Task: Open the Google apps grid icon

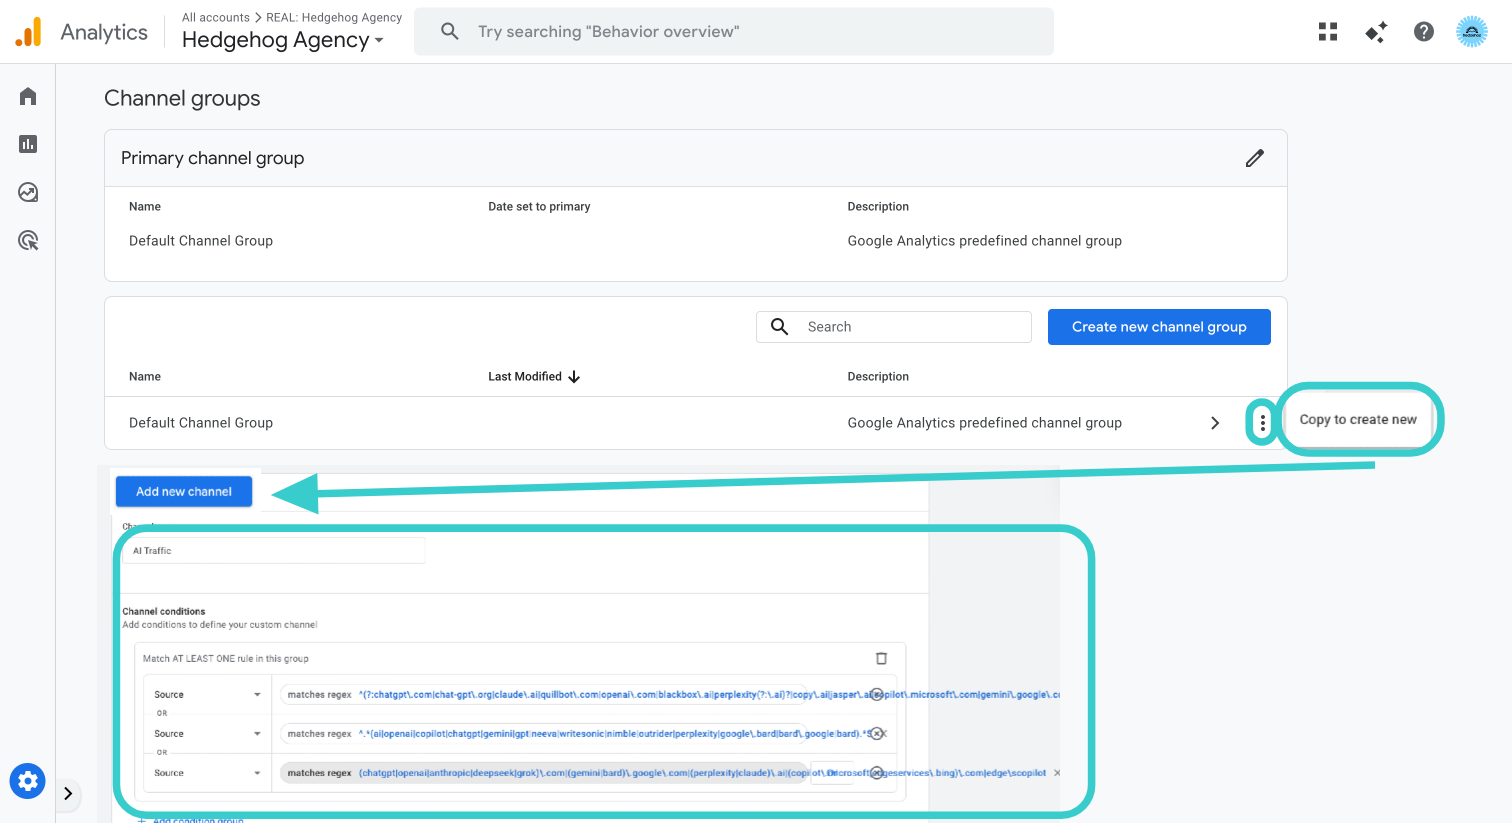Action: (x=1328, y=32)
